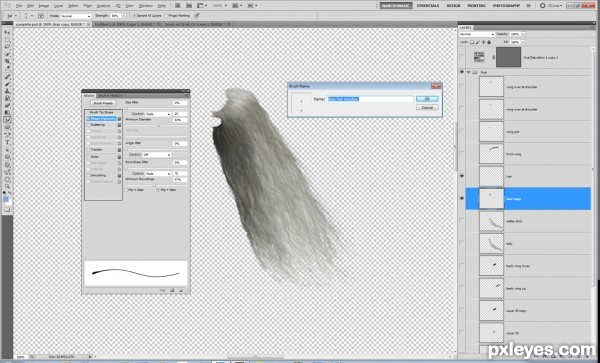Open the Arrange Documents dropdown
The height and width of the screenshot is (363, 600).
(237, 6)
